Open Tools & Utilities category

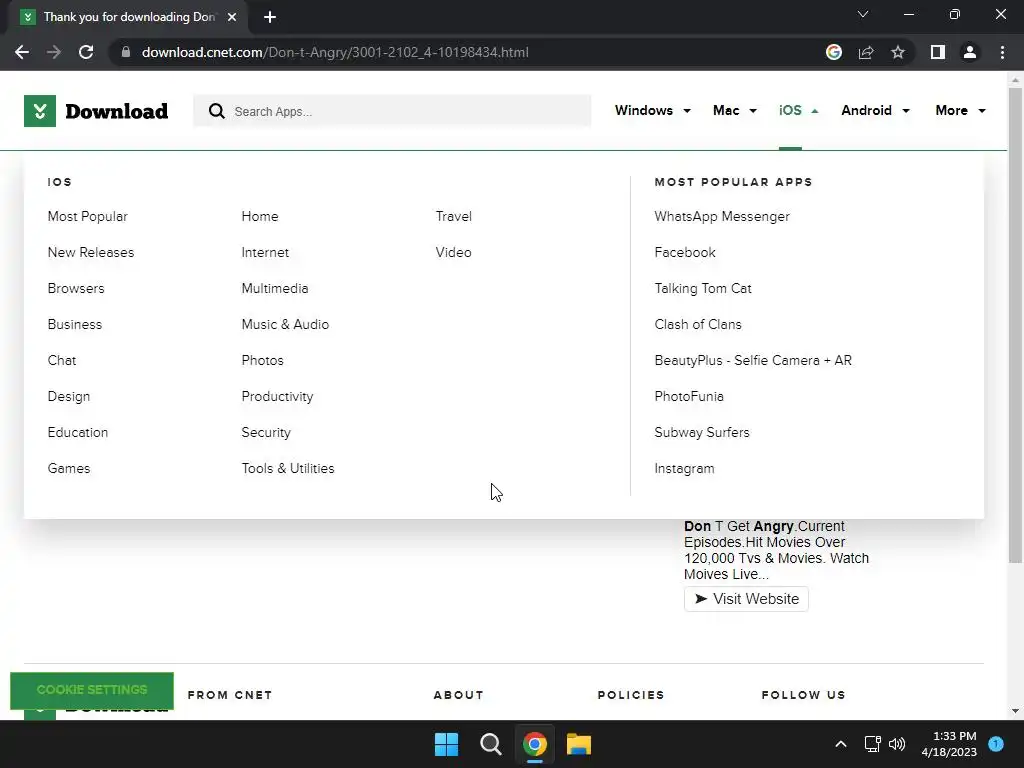tap(288, 468)
